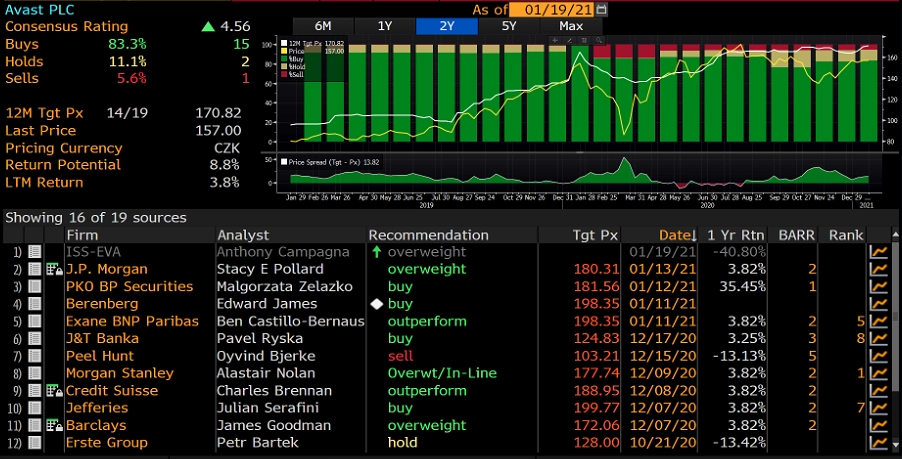
Task: Open the J.P. Morgan firm link
Action: [106, 269]
